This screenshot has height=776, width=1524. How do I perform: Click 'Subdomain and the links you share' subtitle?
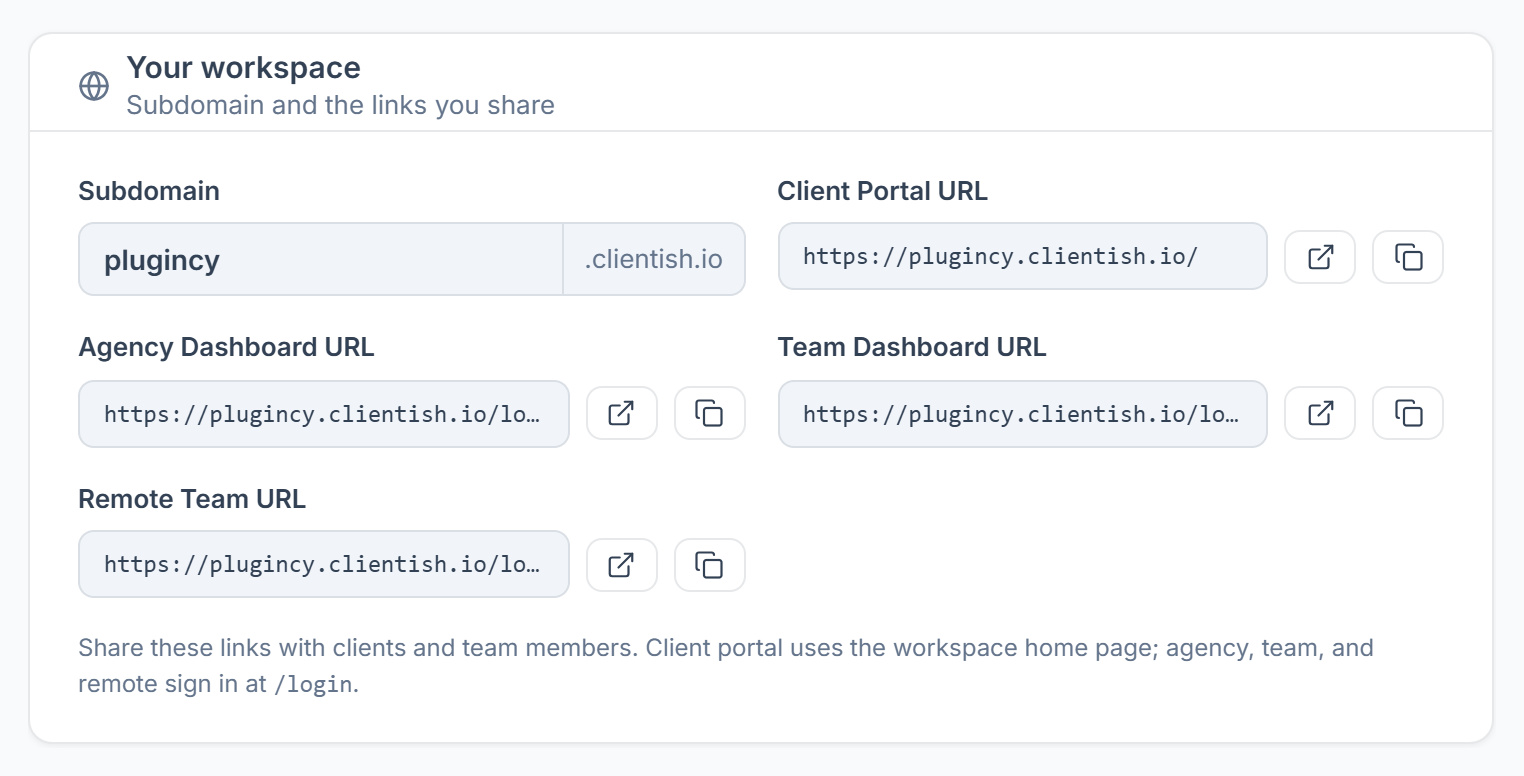[340, 105]
